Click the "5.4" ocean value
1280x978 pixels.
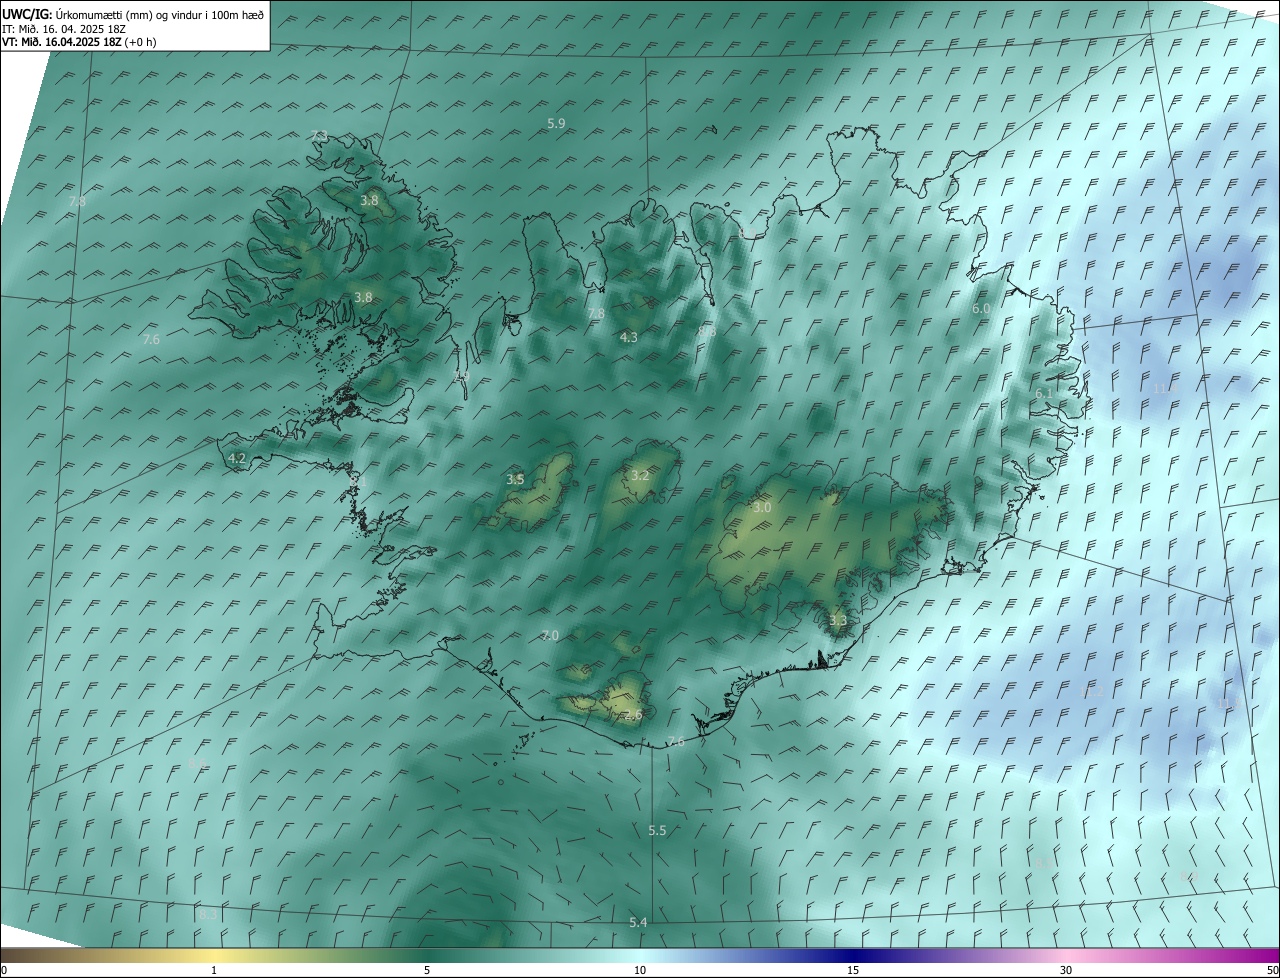click(638, 922)
